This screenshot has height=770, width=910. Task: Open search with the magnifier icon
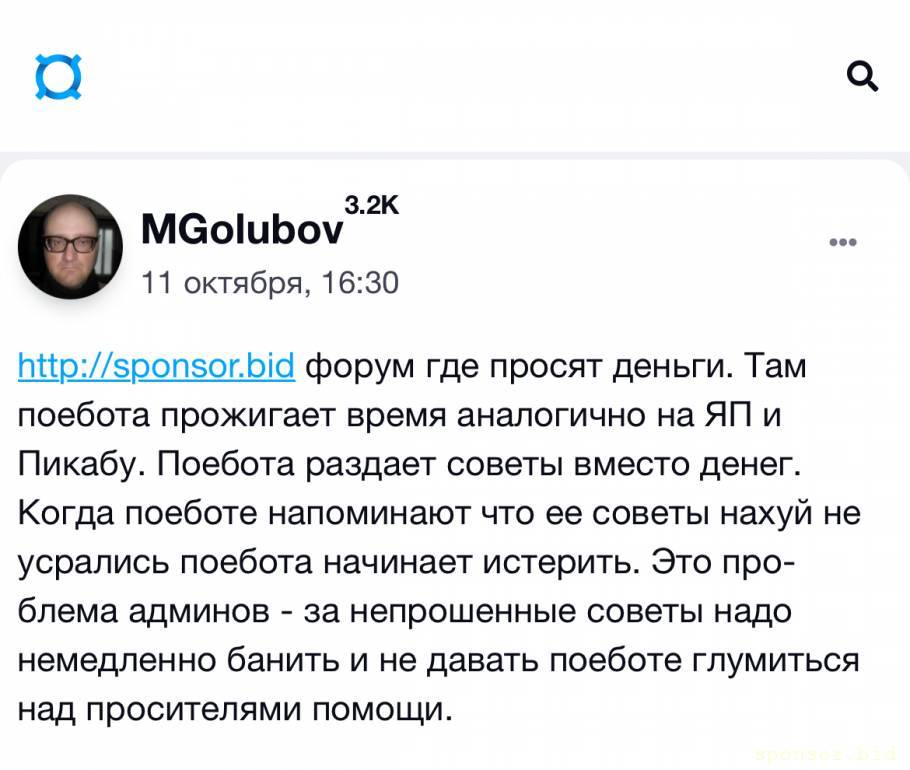(x=862, y=75)
